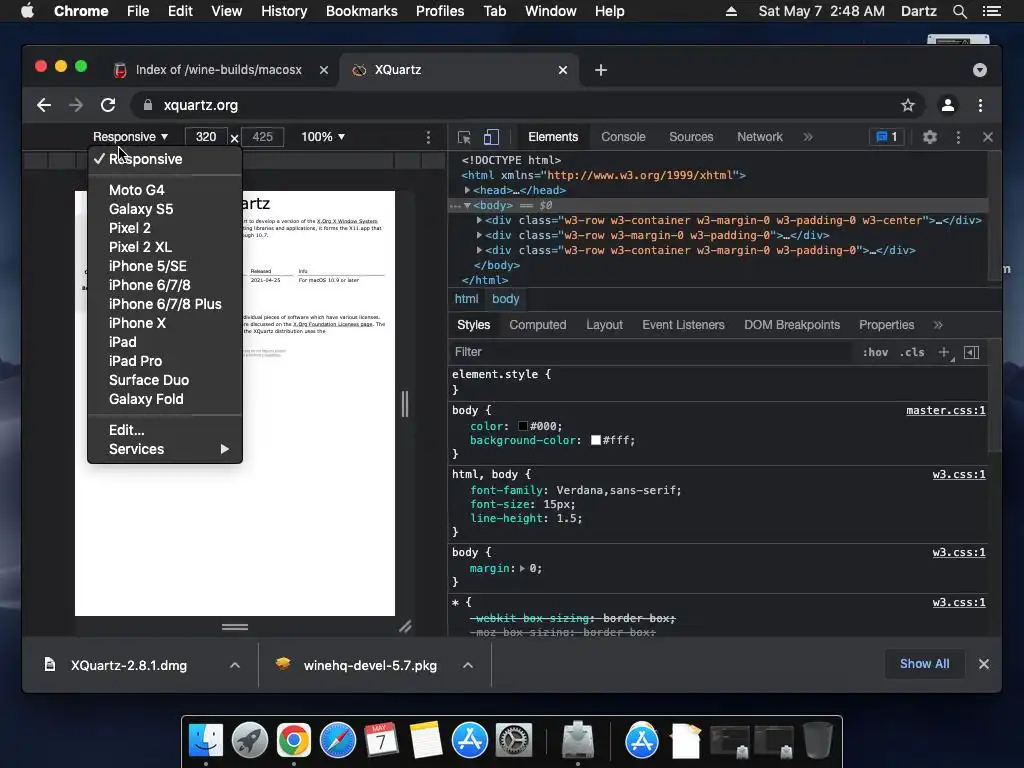This screenshot has height=768, width=1024.
Task: Open the 100% zoom dropdown
Action: point(323,136)
